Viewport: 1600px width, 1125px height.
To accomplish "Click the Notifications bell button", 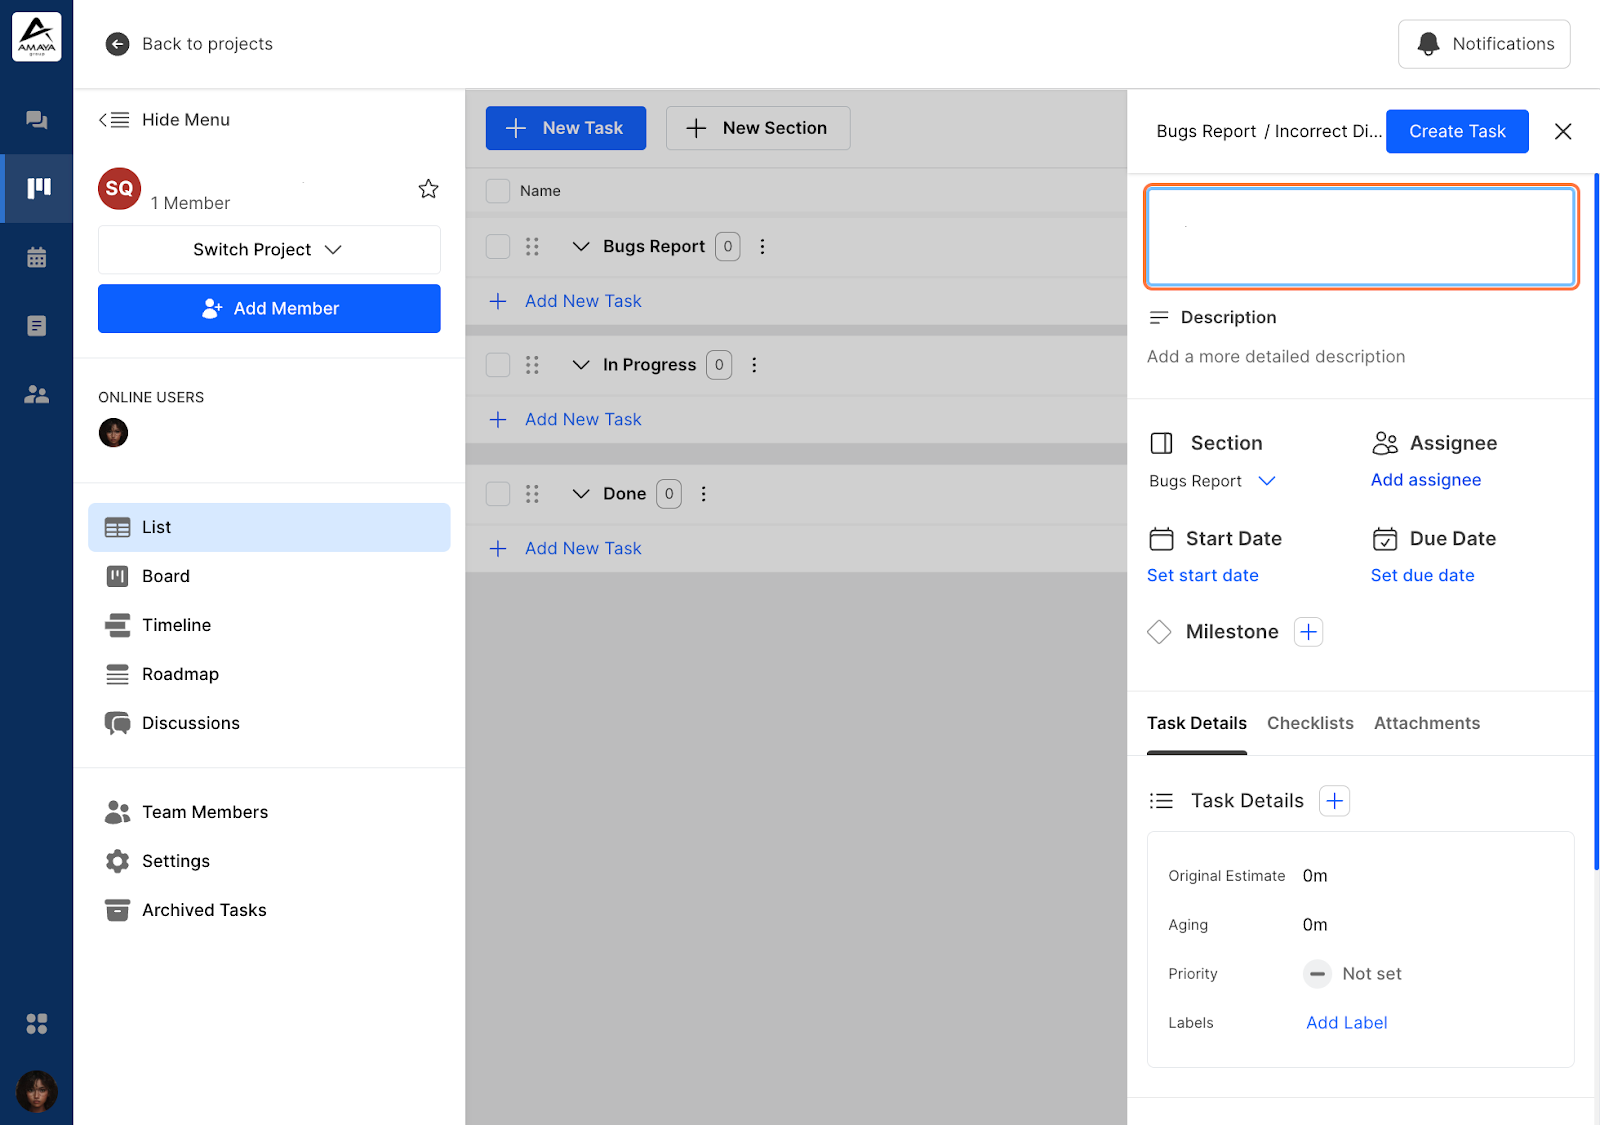I will coord(1484,44).
